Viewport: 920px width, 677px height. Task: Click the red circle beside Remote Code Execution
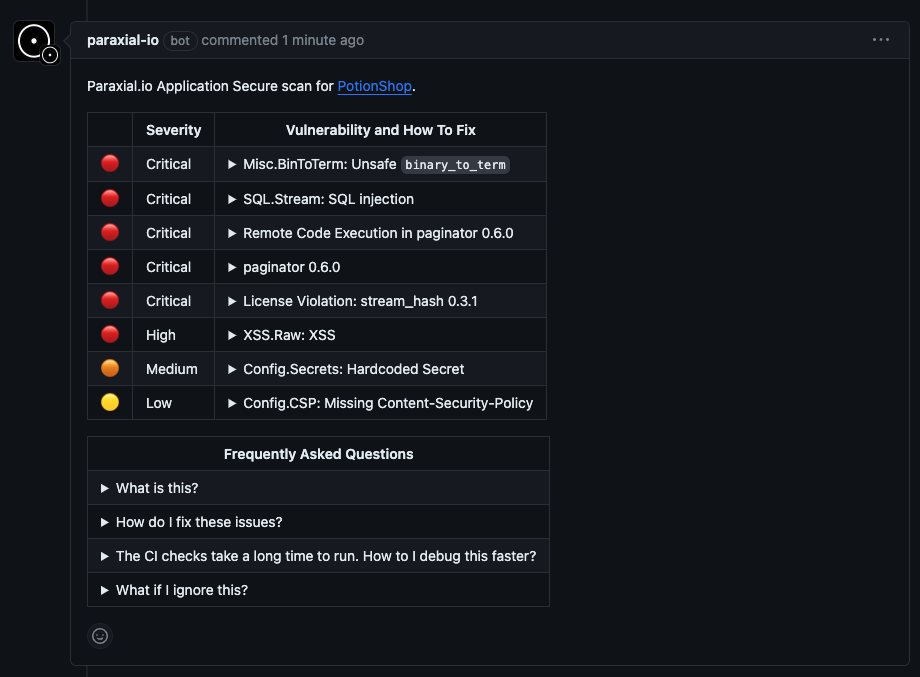(110, 232)
